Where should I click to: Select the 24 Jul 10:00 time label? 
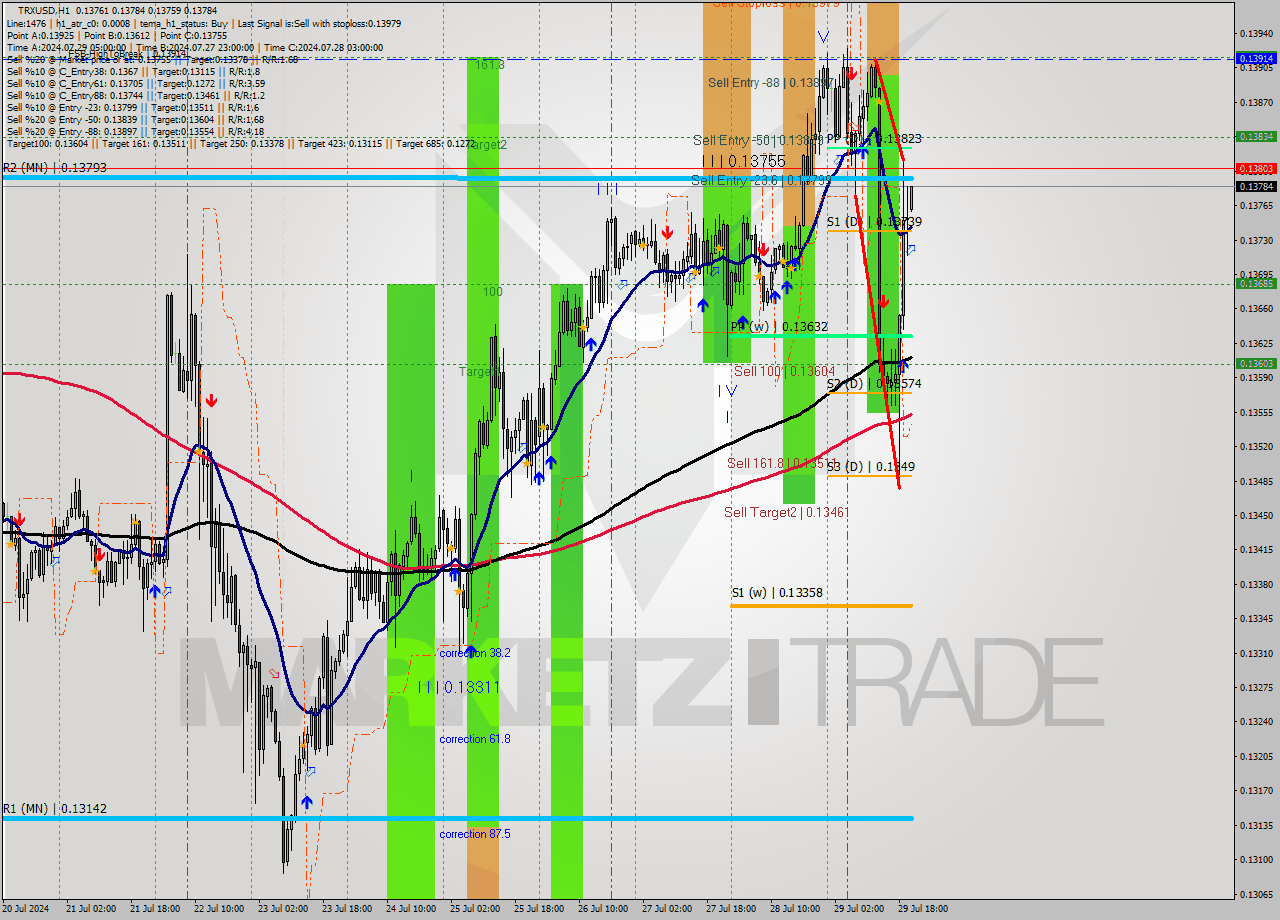pos(410,909)
